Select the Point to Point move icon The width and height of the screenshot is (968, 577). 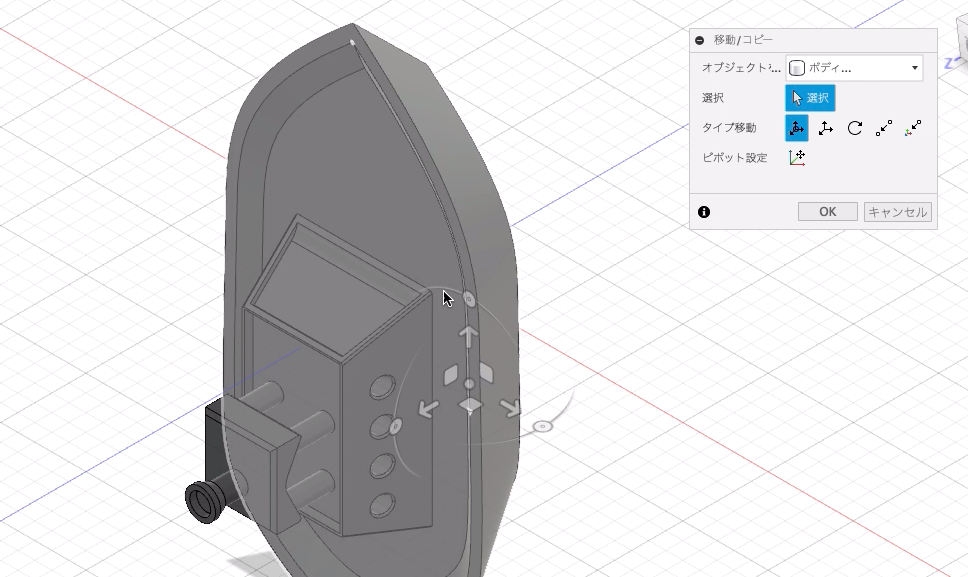884,128
